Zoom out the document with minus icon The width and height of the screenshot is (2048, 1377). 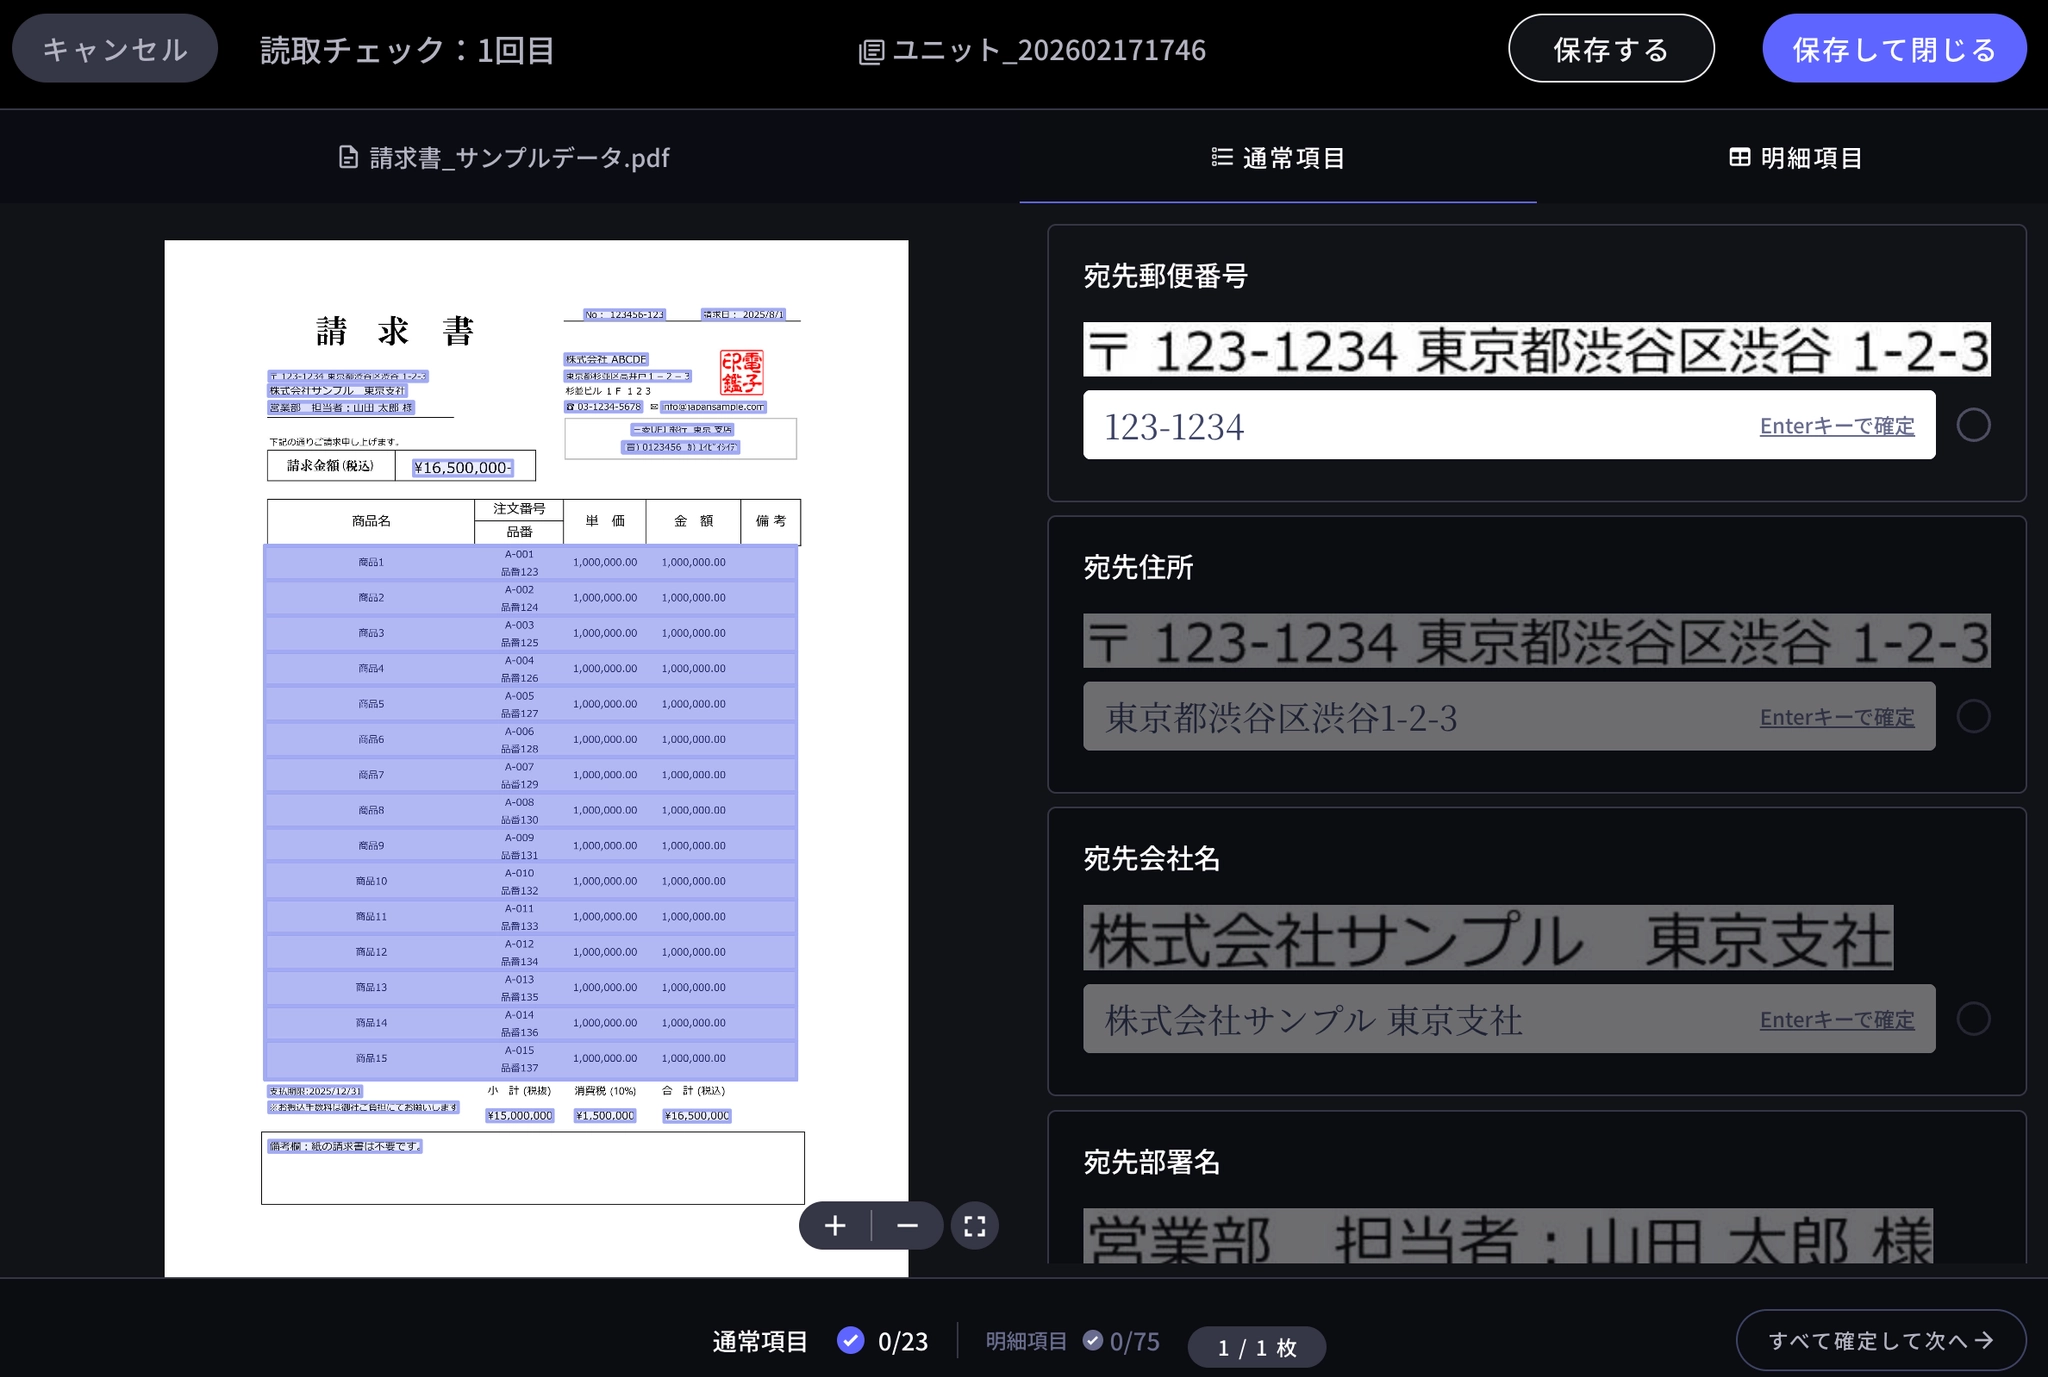coord(907,1226)
